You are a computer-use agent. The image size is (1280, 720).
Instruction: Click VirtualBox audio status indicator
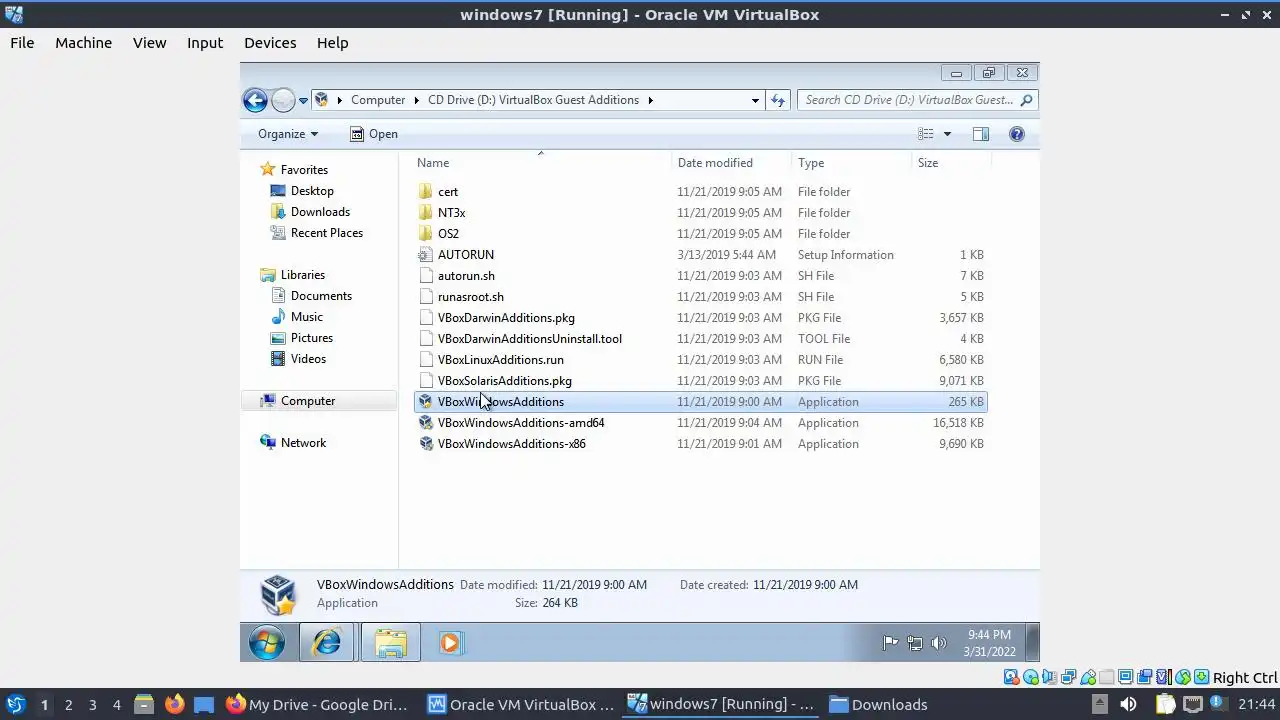point(1049,677)
